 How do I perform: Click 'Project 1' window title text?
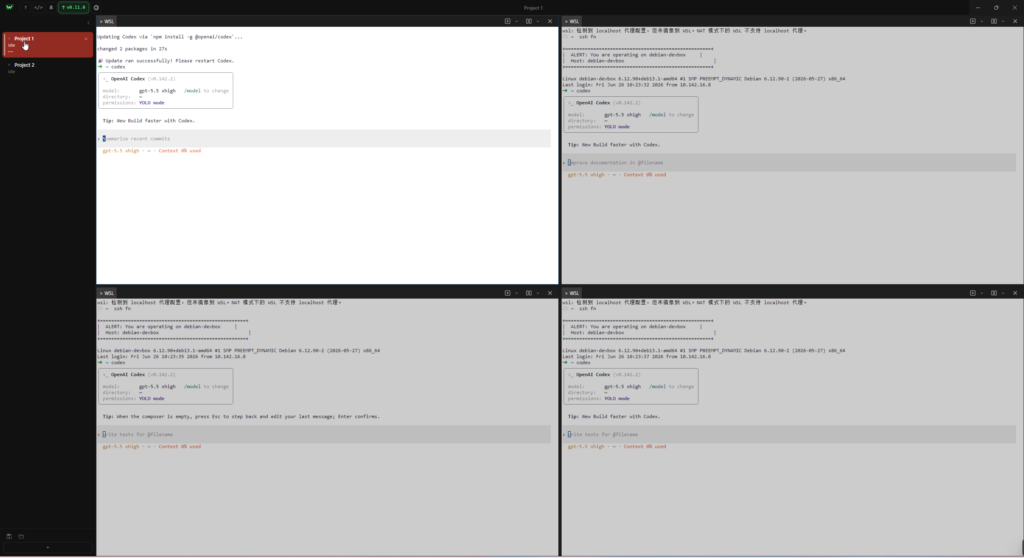click(x=533, y=8)
